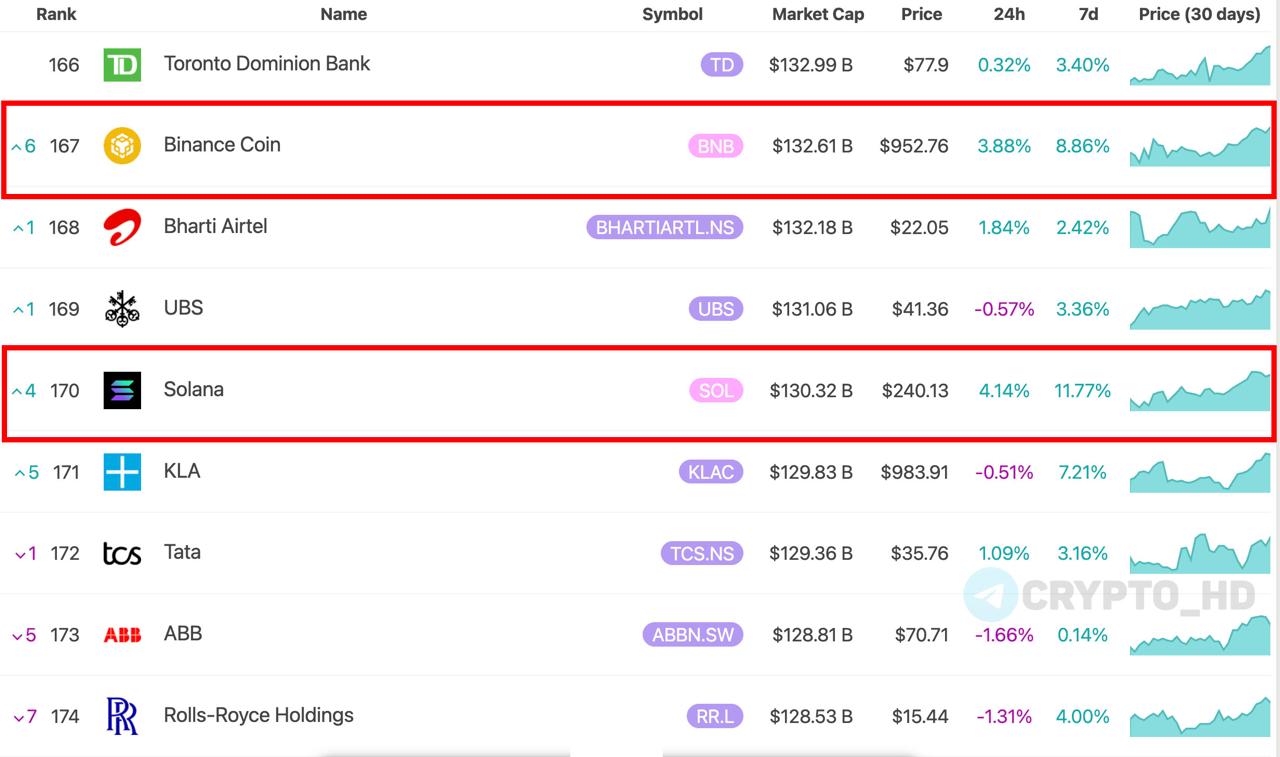Viewport: 1280px width, 757px height.
Task: Click the UBS 30-day price chart
Action: (x=1200, y=309)
